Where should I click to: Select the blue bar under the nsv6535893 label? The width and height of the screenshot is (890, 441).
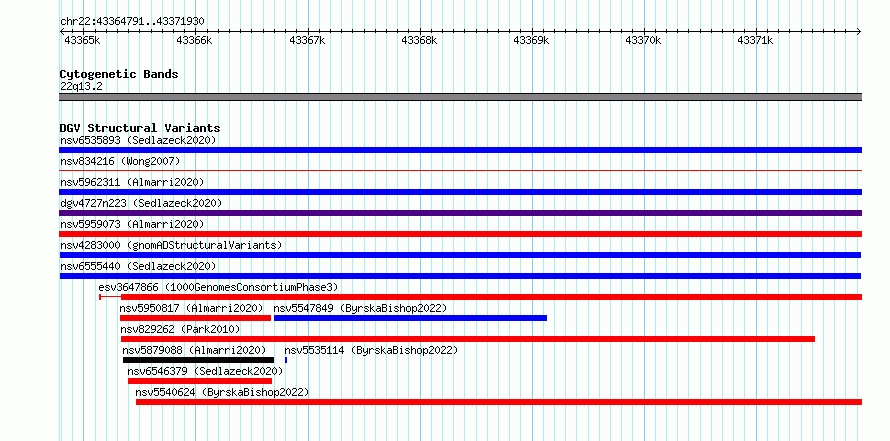460,150
